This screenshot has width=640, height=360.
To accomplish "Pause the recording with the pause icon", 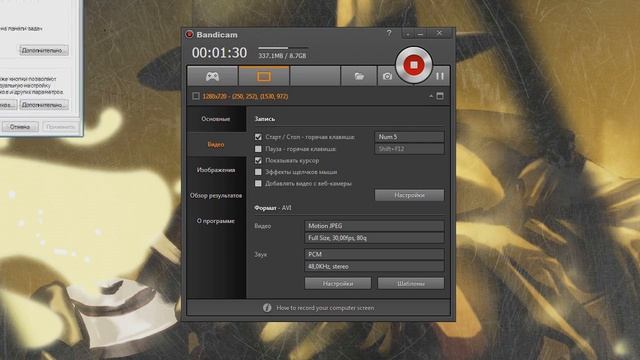I will [x=440, y=76].
